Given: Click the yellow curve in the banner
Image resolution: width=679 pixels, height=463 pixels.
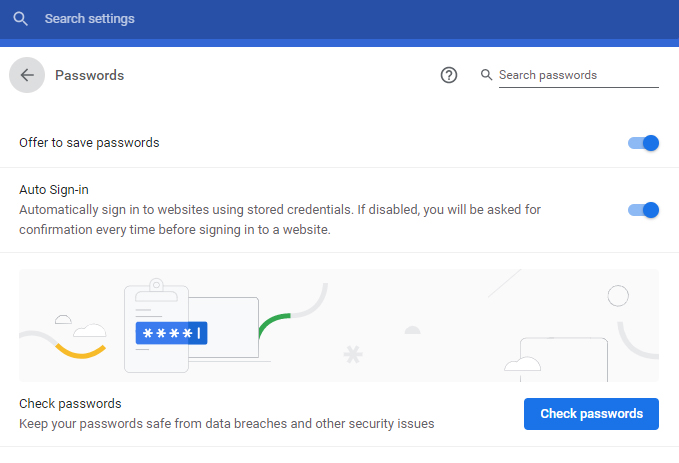Looking at the screenshot, I should (81, 351).
